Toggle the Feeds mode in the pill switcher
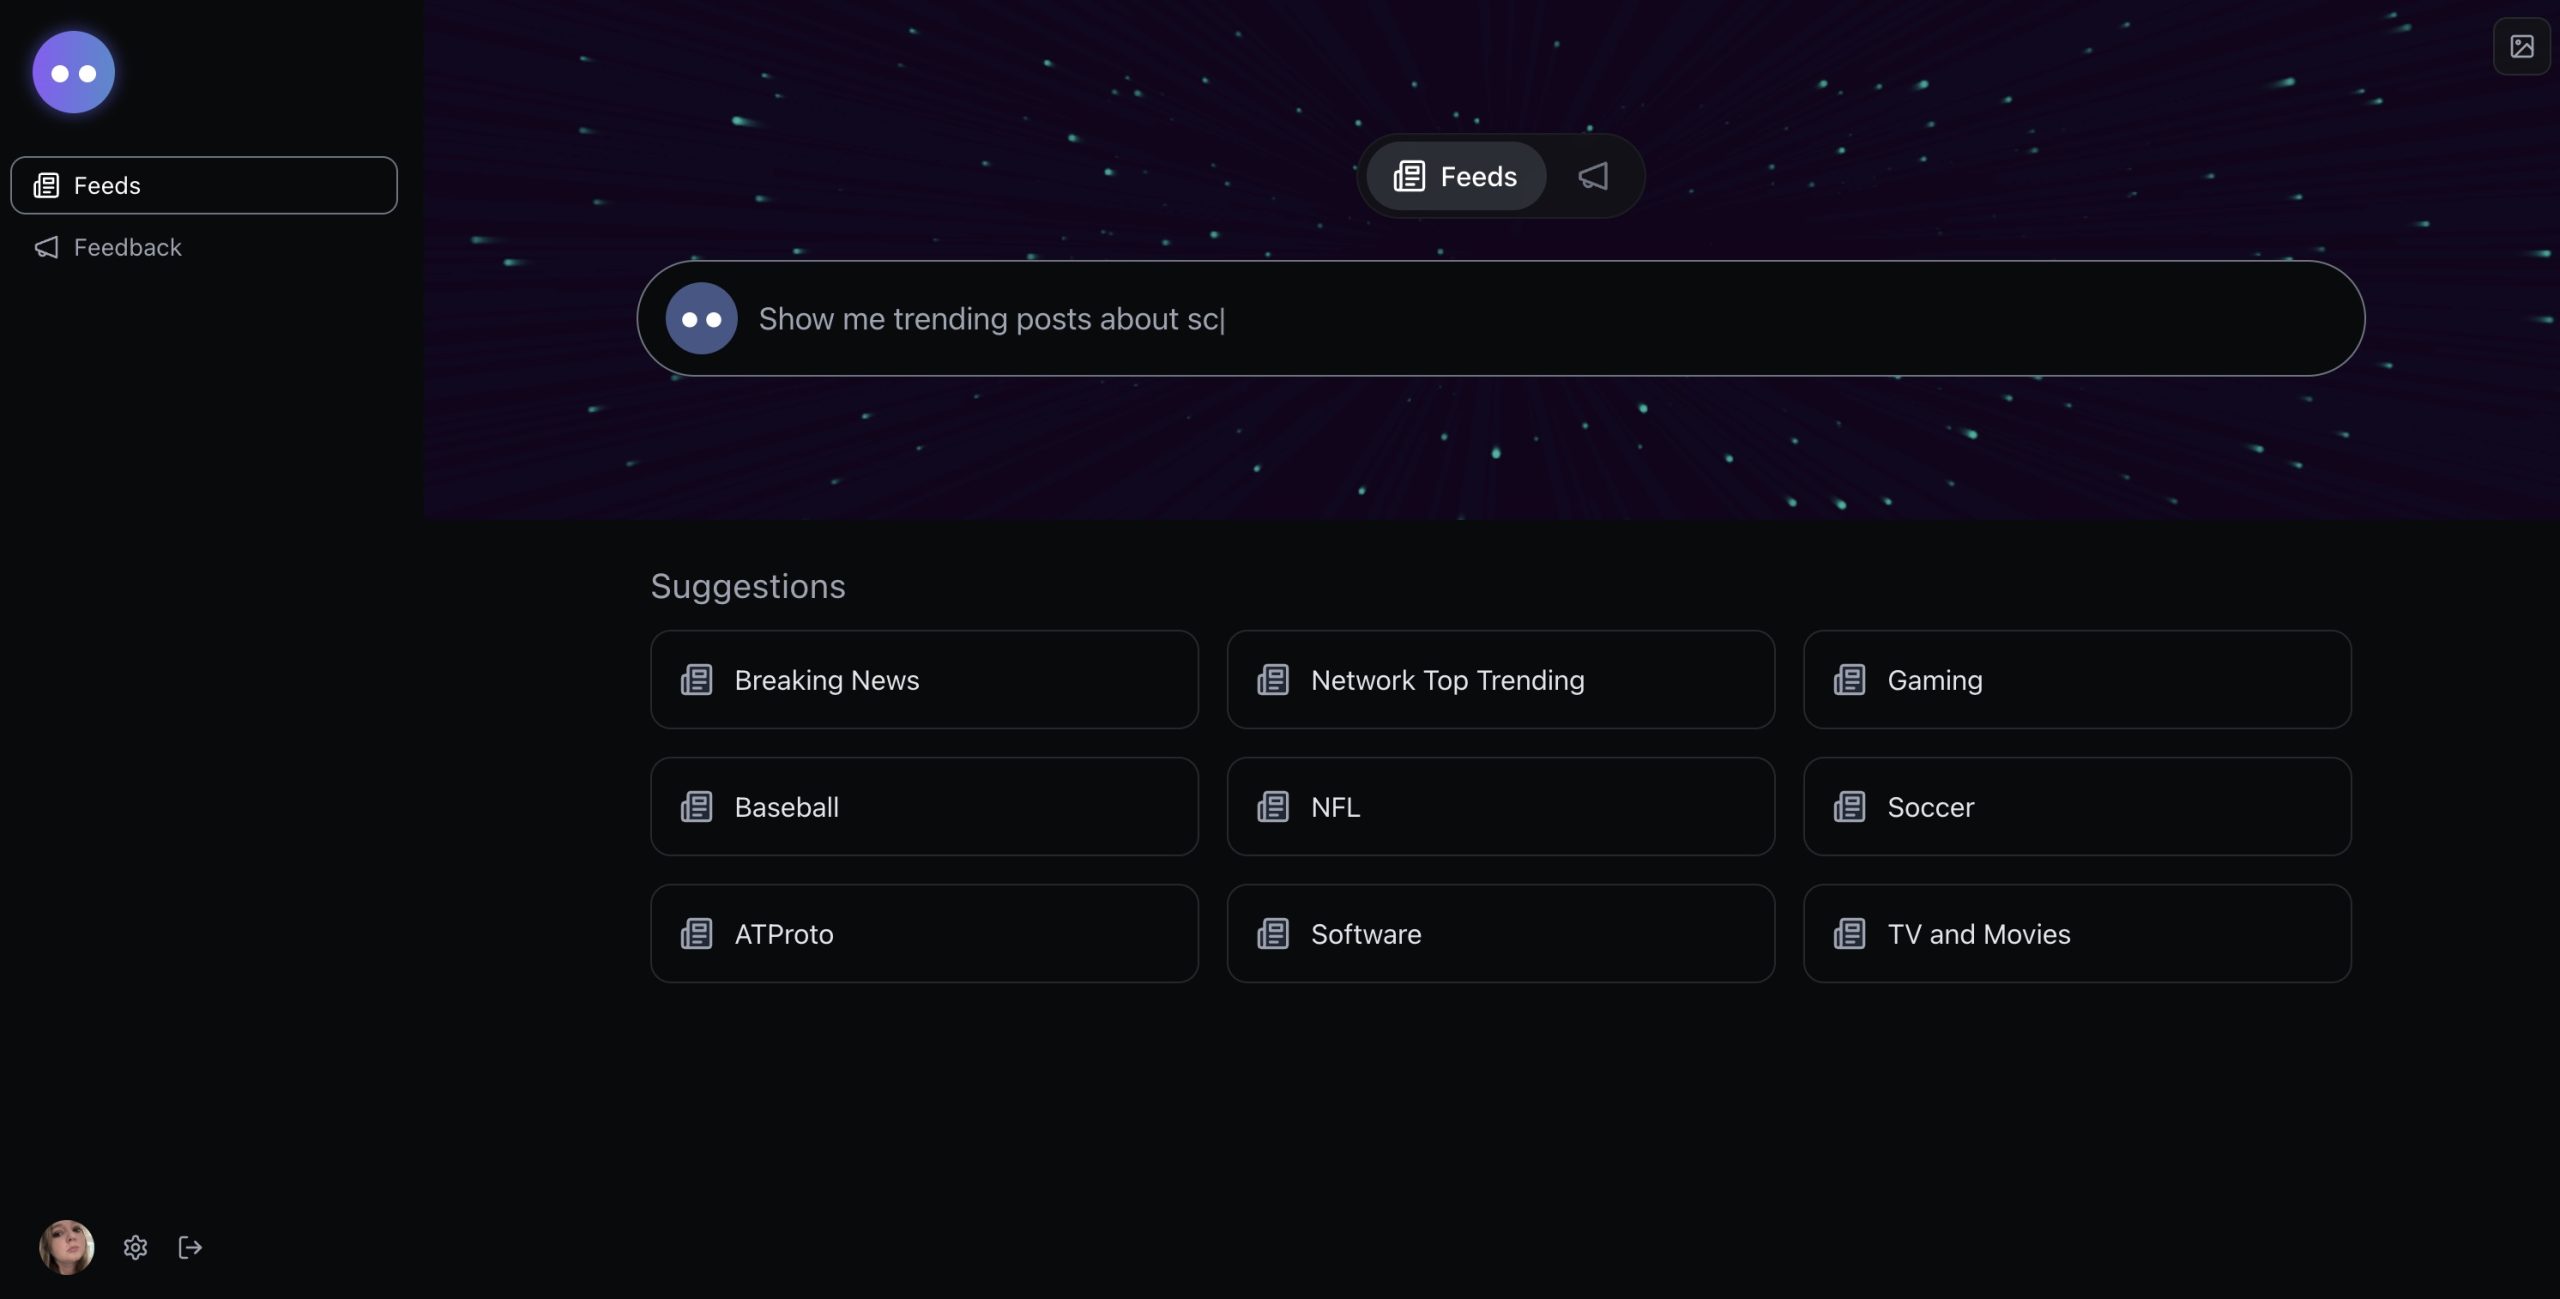The image size is (2560, 1299). click(x=1455, y=176)
